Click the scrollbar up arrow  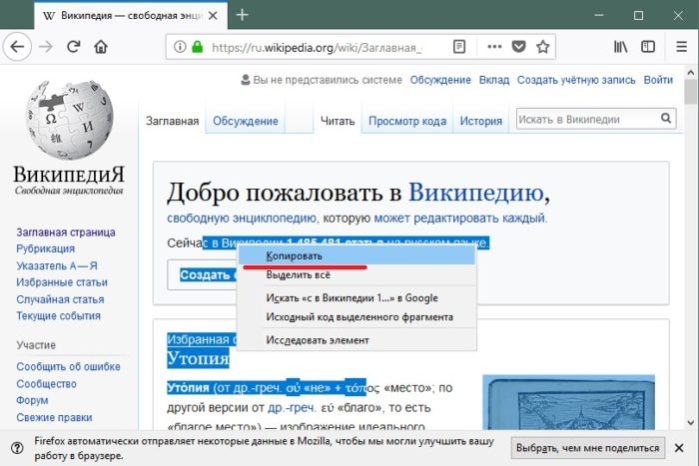691,73
